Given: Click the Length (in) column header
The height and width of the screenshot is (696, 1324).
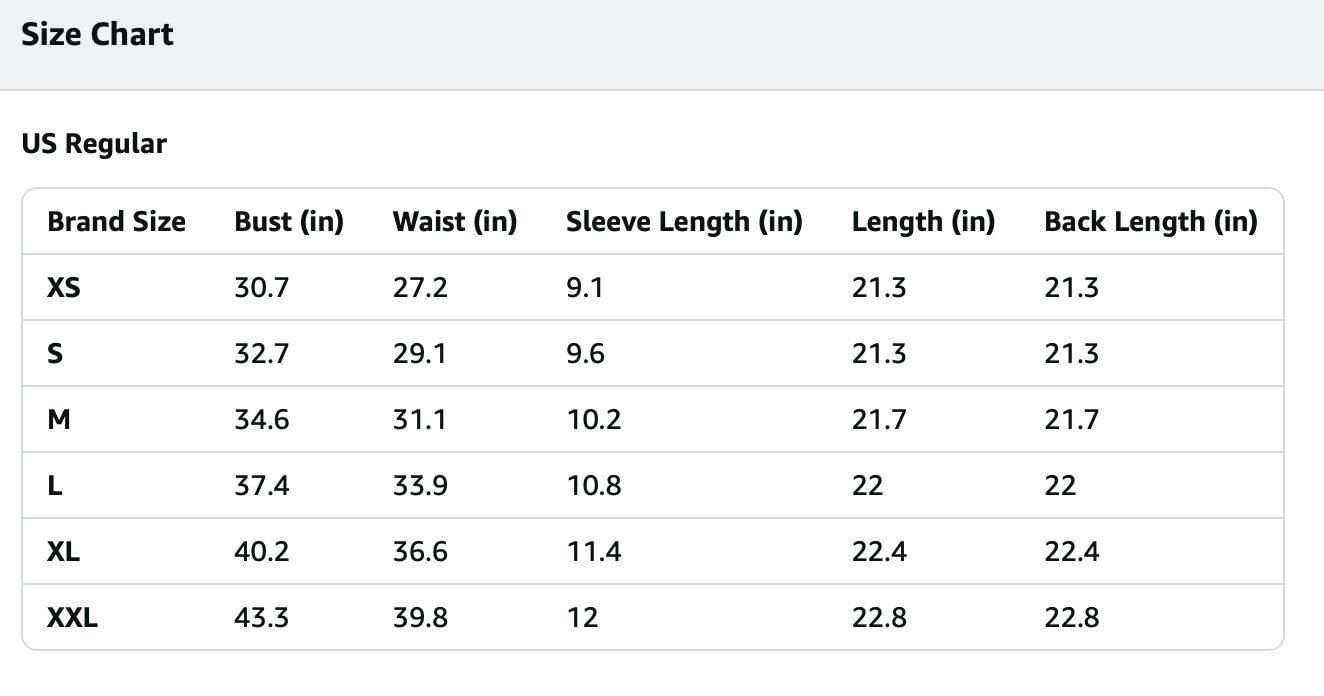Looking at the screenshot, I should click(923, 222).
